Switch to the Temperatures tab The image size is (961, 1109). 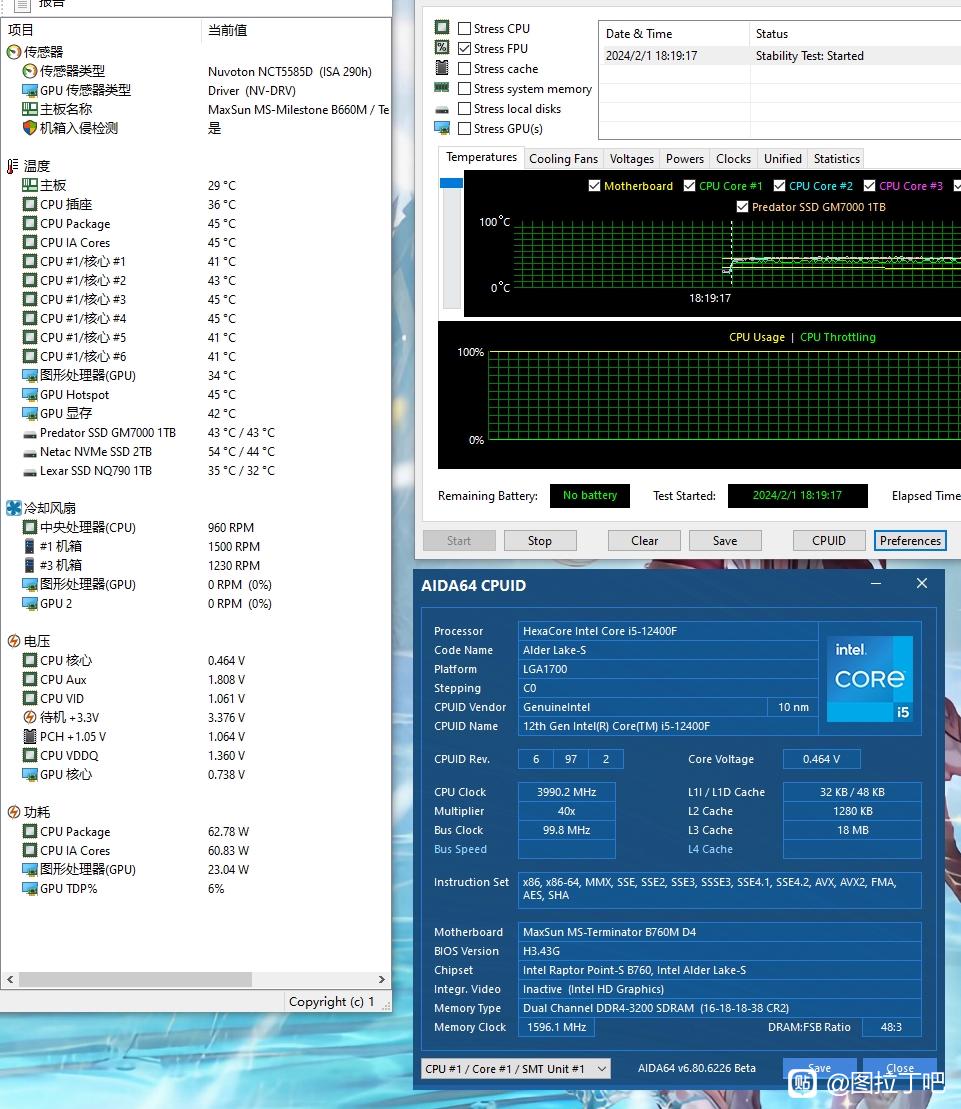tap(482, 157)
